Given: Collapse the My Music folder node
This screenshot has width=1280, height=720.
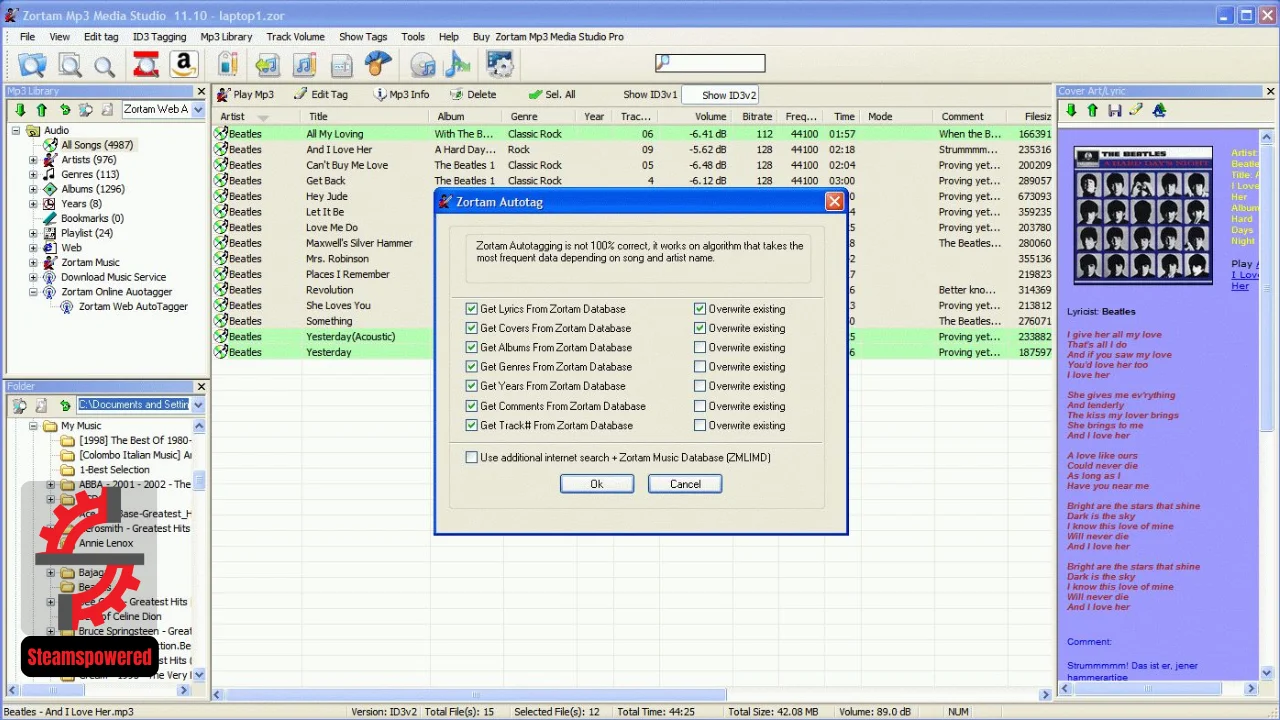Looking at the screenshot, I should click(x=33, y=425).
